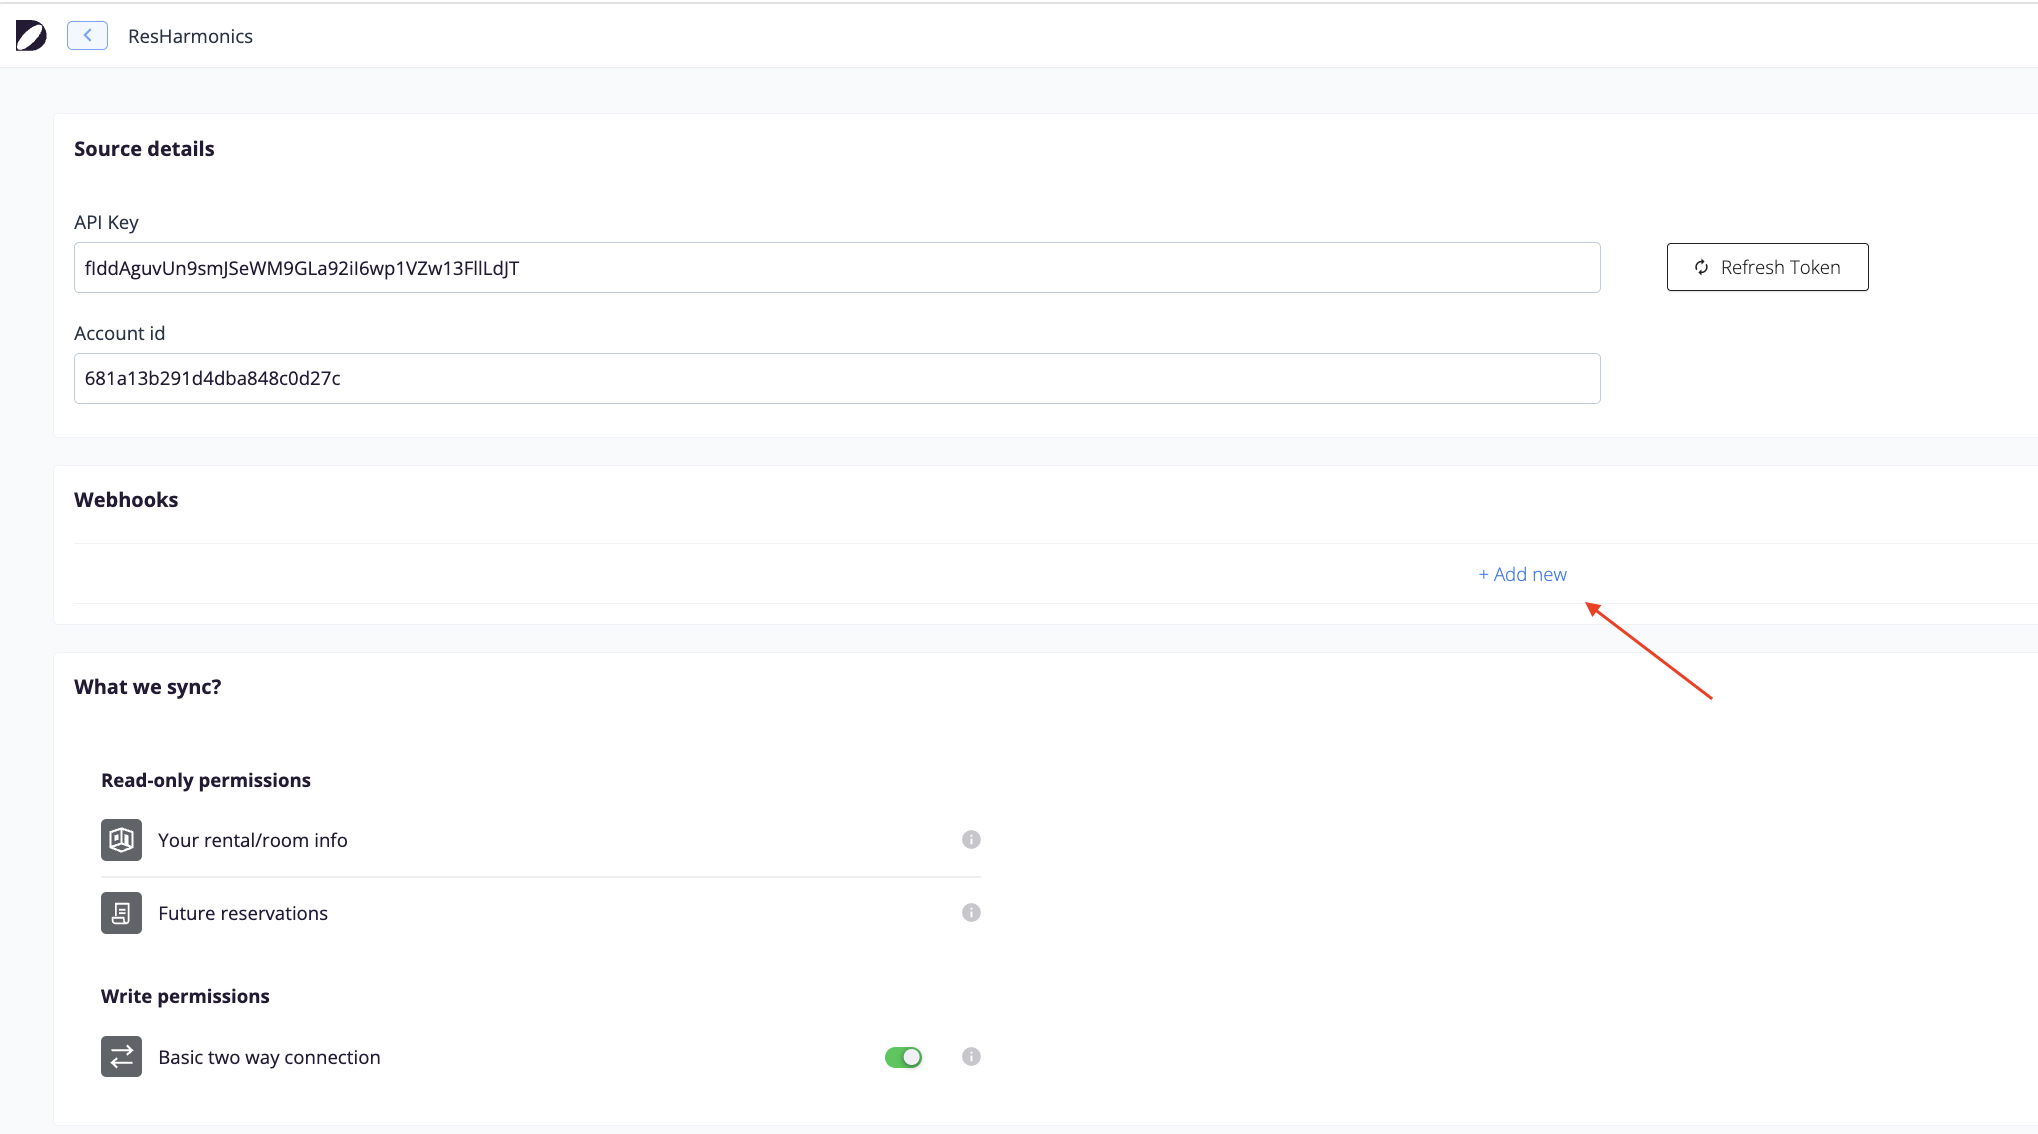Click the back chevron next to ResHarmonics
Viewport: 2038px width, 1134px height.
(87, 35)
